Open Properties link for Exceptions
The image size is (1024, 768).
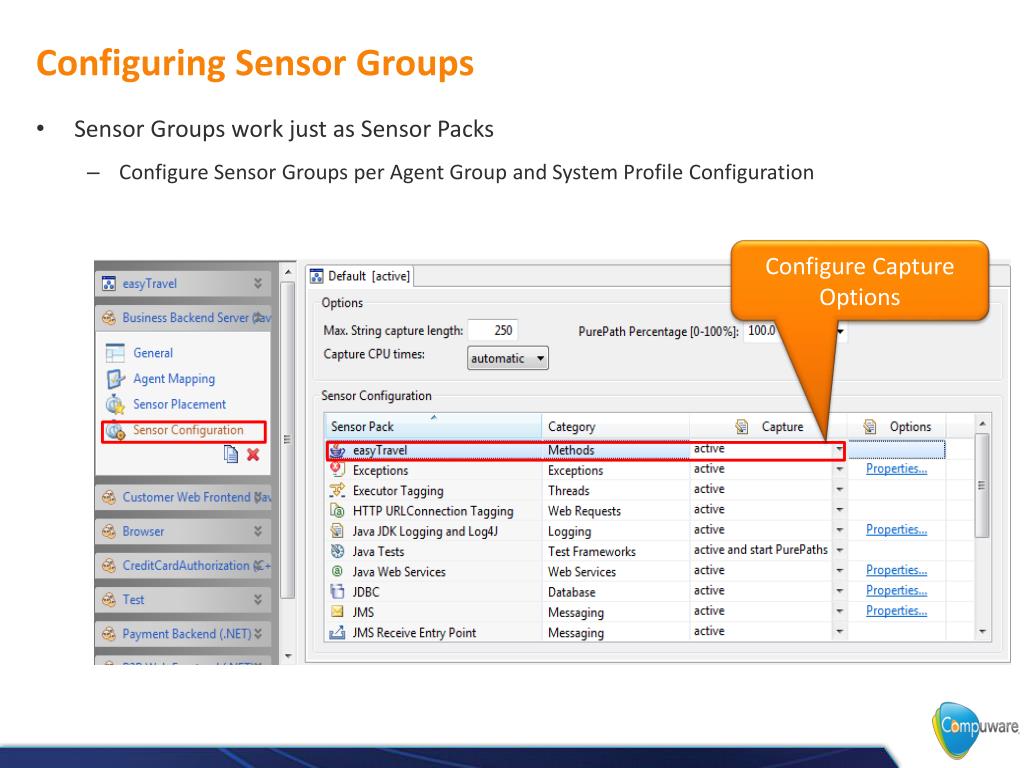(x=896, y=469)
